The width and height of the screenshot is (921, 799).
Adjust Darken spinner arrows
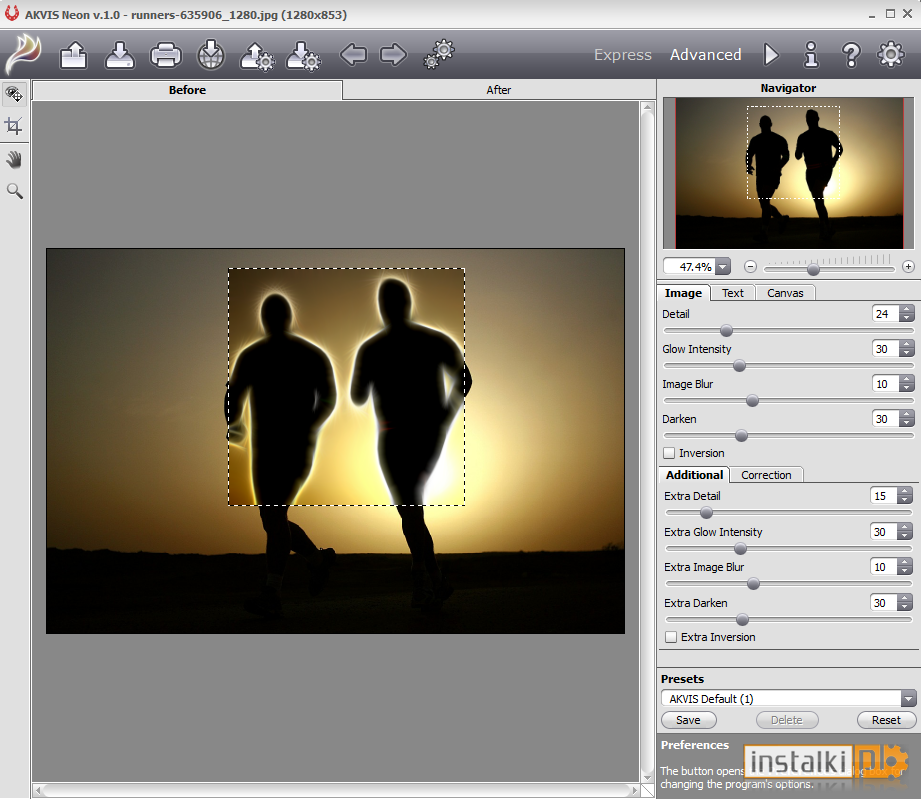907,419
